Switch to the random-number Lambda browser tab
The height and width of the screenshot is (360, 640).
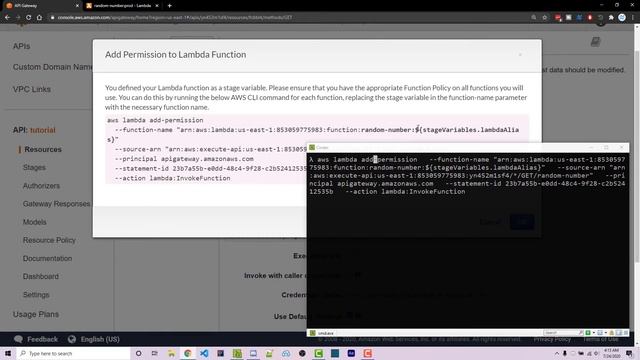click(122, 6)
